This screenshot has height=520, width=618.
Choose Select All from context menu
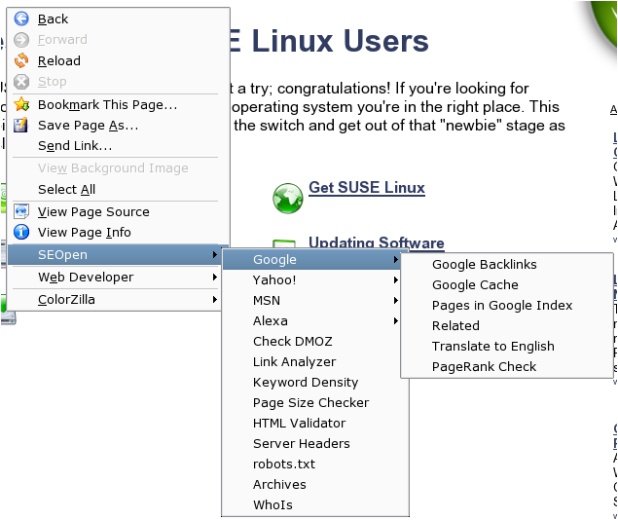tap(67, 190)
